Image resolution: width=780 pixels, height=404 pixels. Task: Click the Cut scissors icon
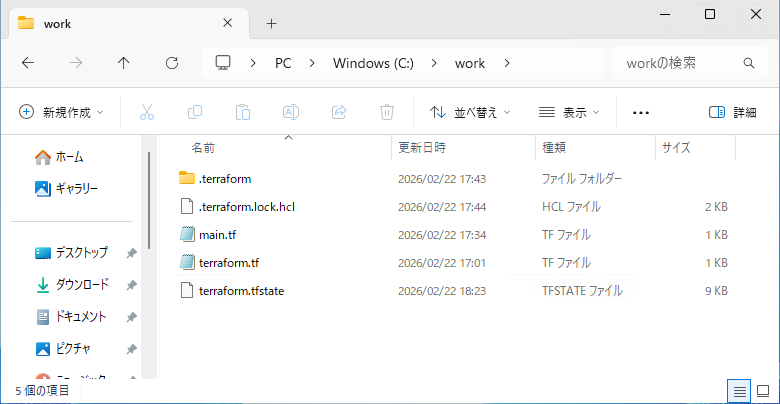(147, 112)
